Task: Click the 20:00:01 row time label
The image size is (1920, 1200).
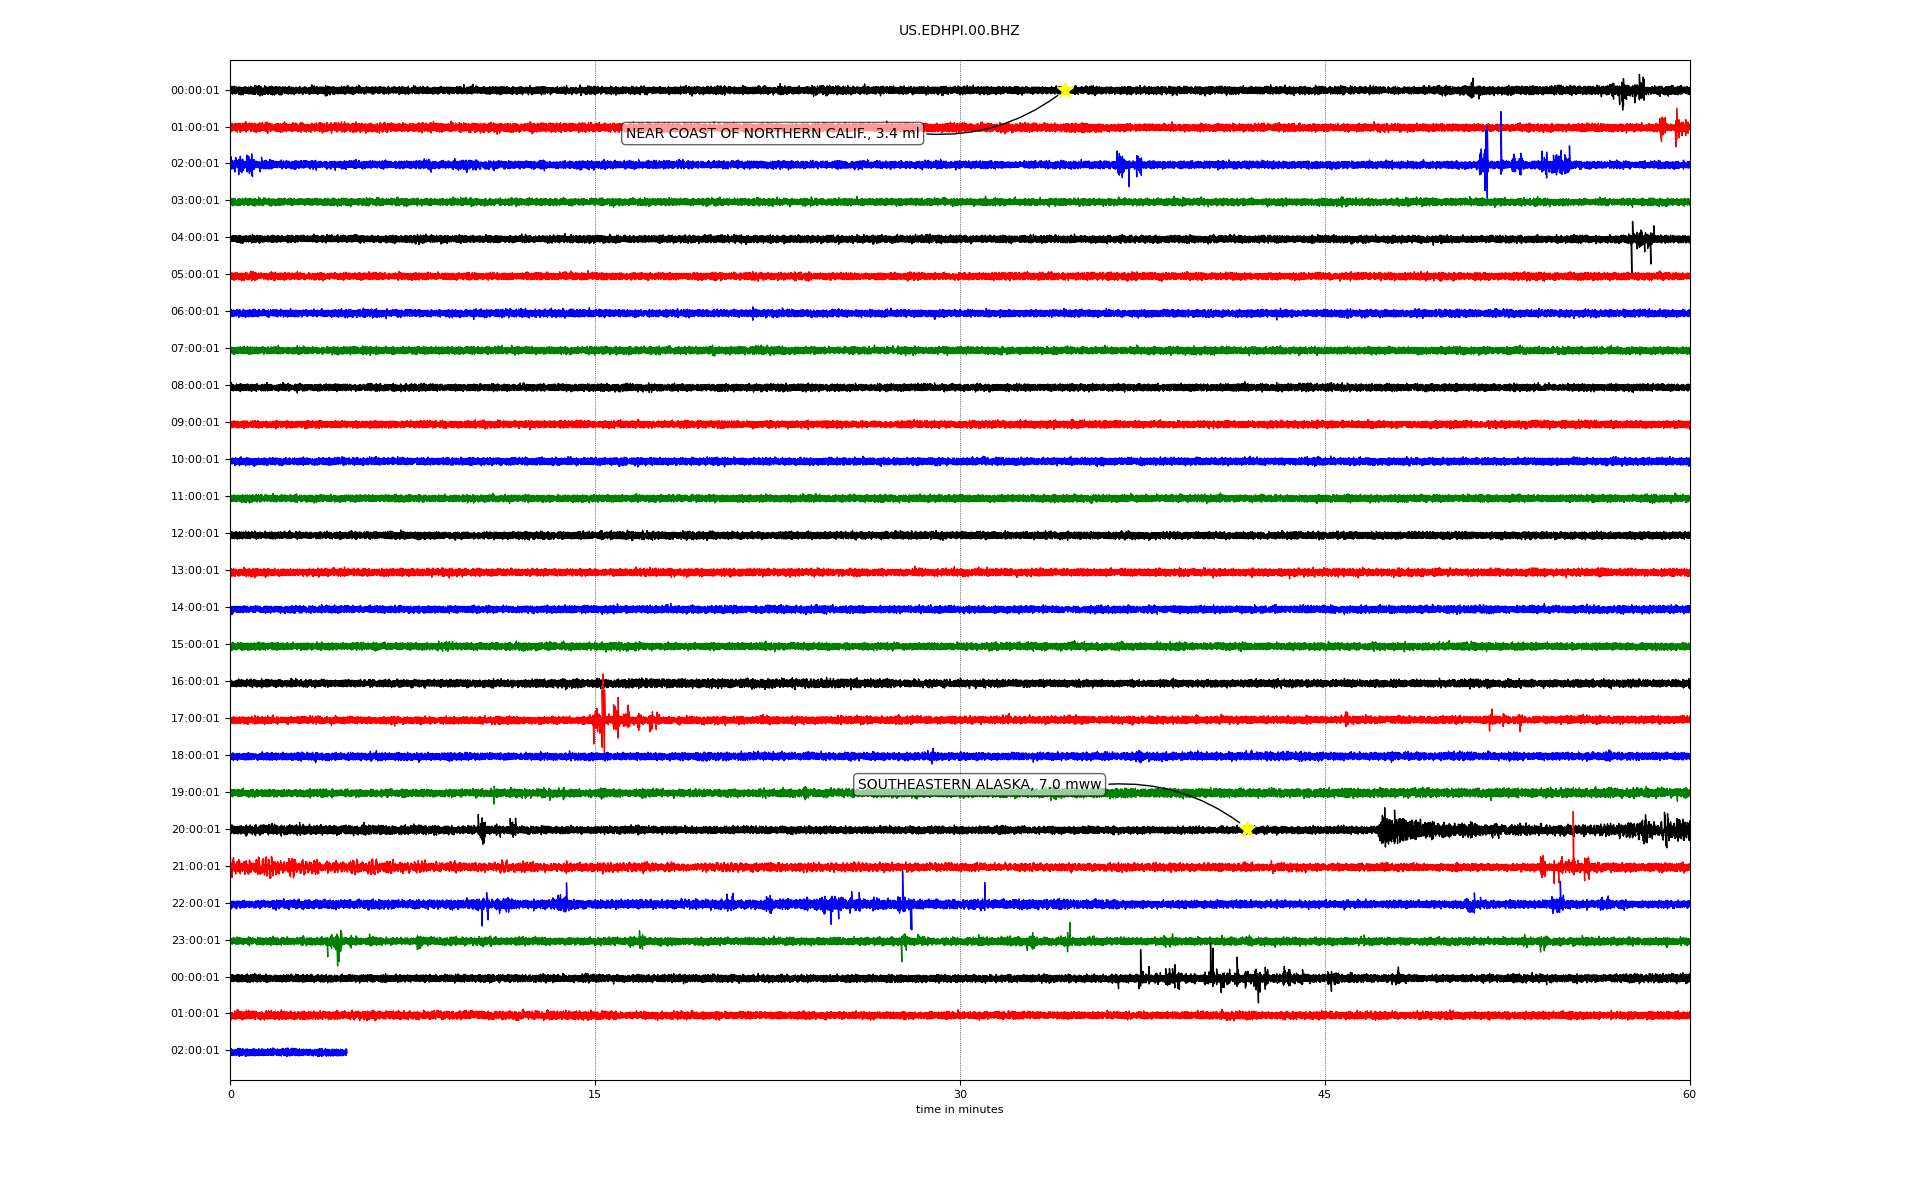Action: pyautogui.click(x=195, y=830)
